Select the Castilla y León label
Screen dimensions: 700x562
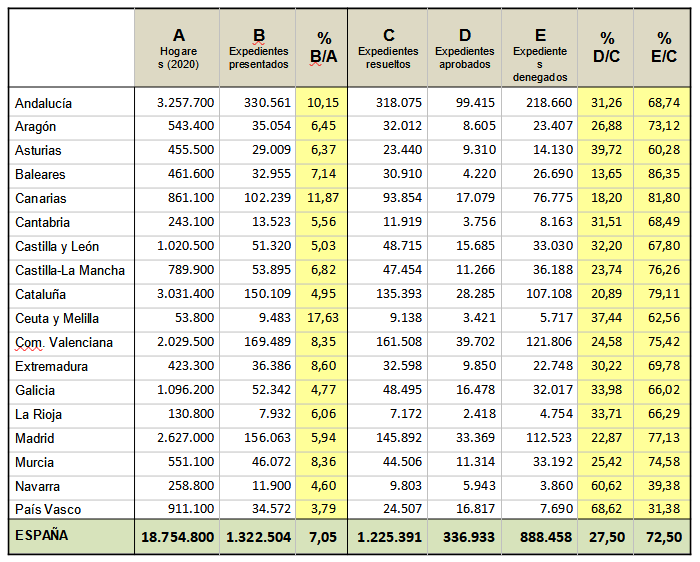tap(57, 246)
